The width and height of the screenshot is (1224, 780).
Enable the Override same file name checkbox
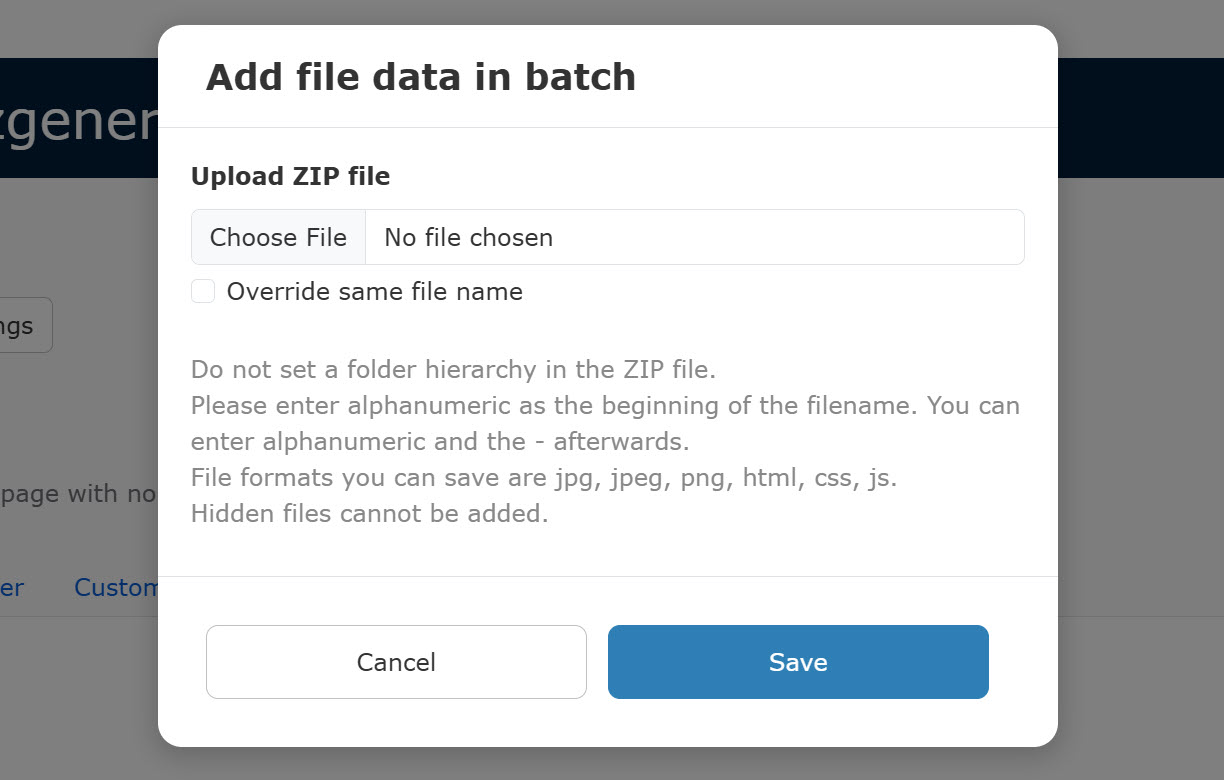(203, 291)
